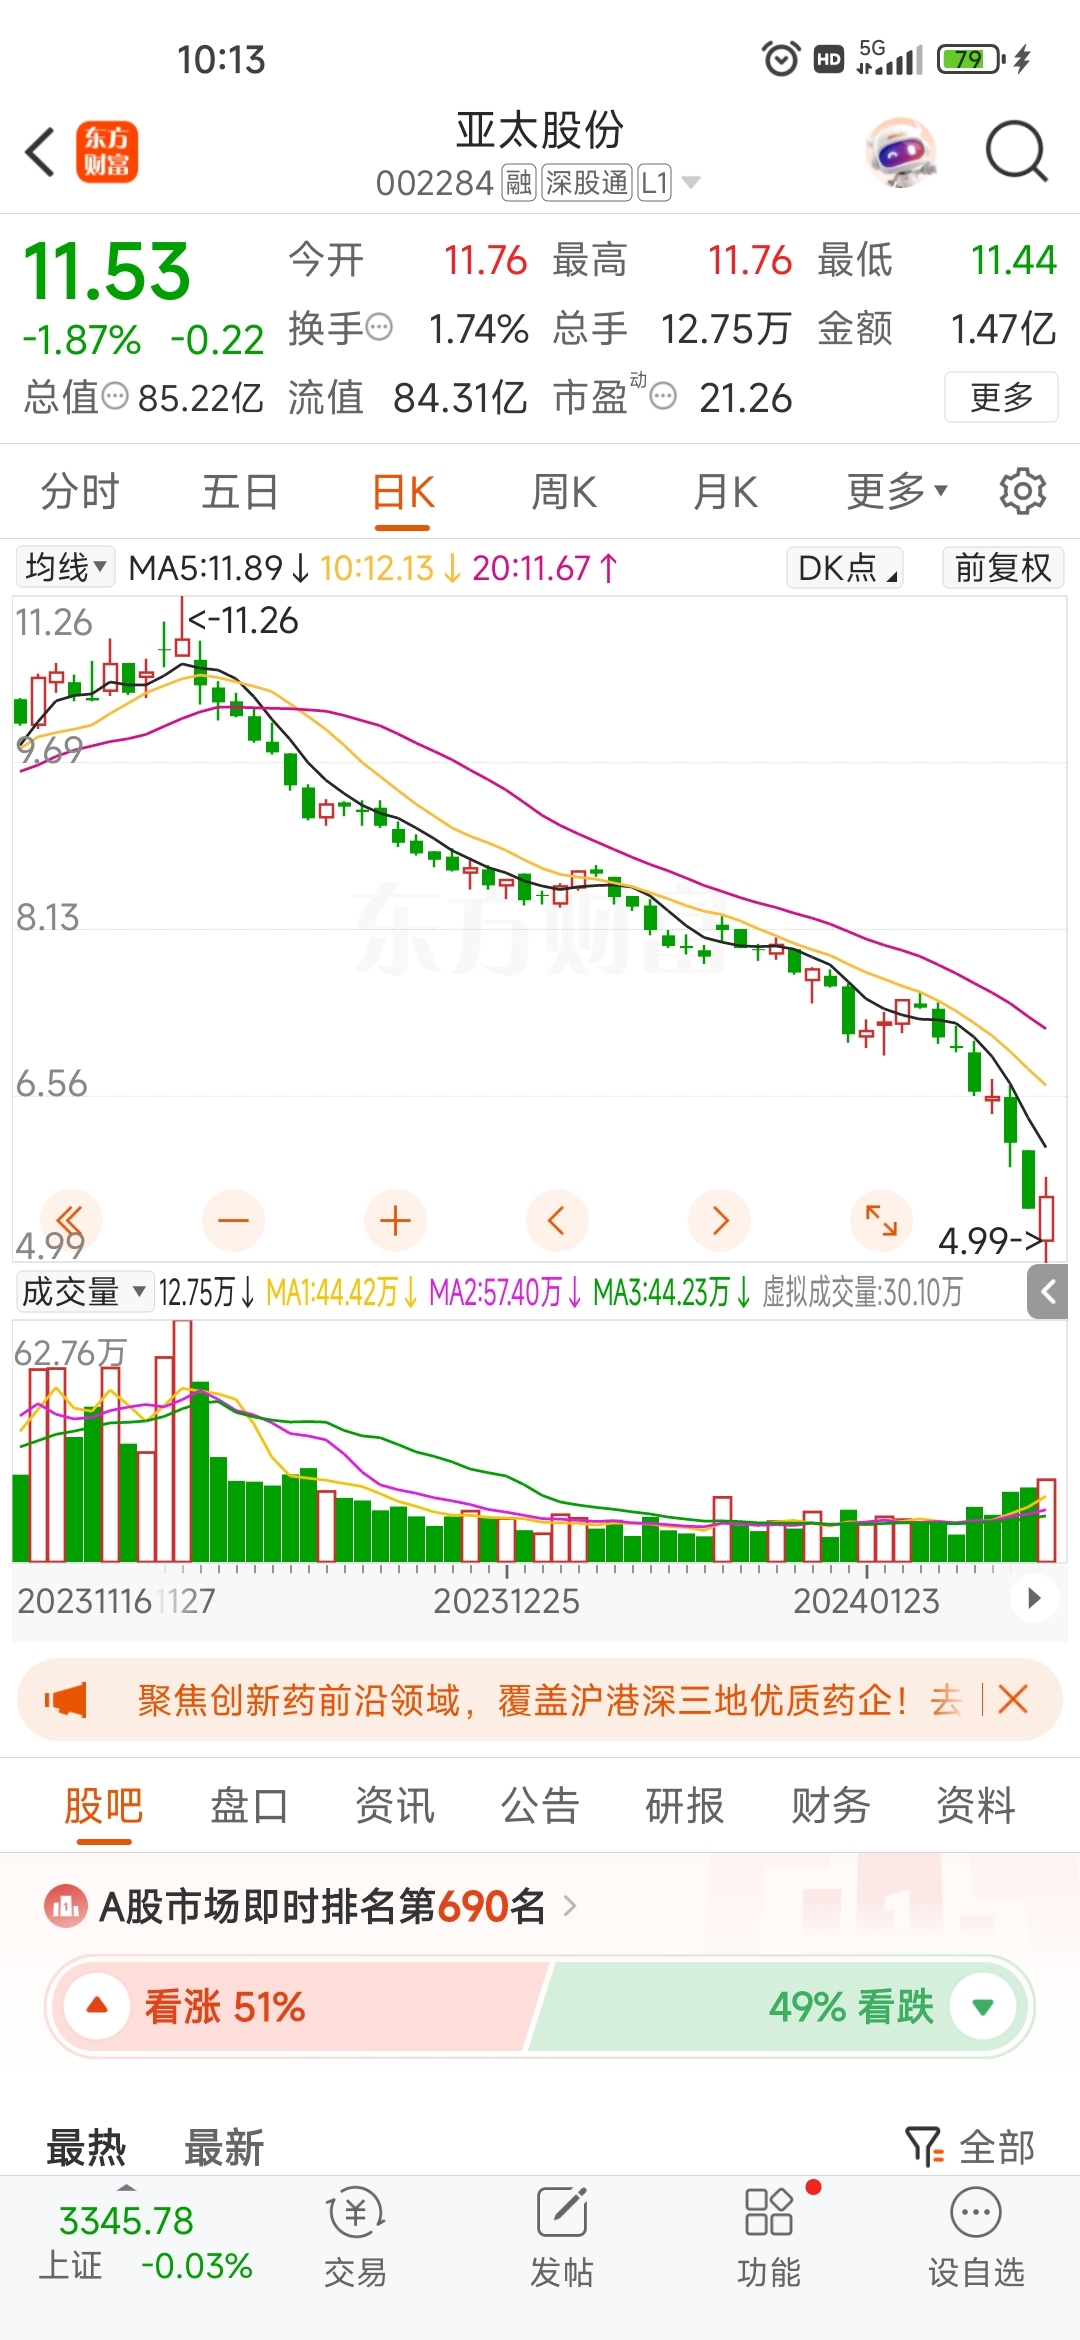Zoom out chart with minus button
This screenshot has width=1080, height=2340.
click(x=233, y=1220)
